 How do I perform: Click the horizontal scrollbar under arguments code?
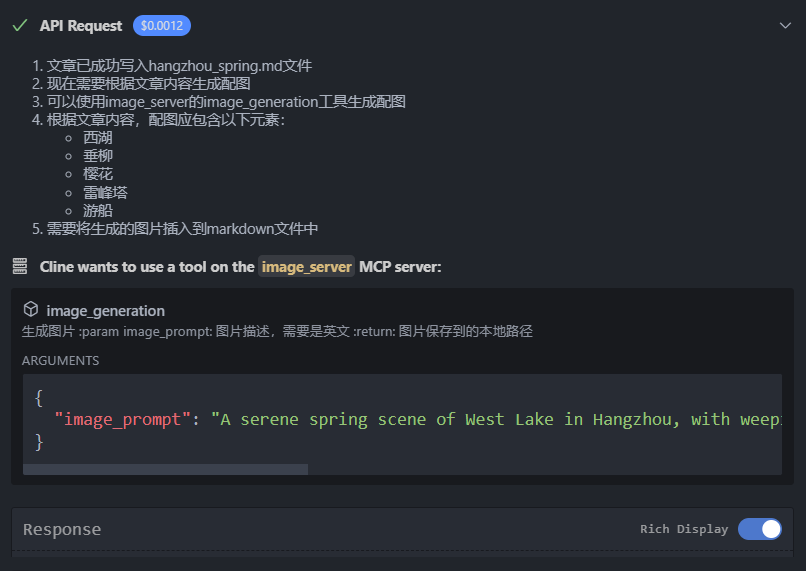tap(165, 468)
